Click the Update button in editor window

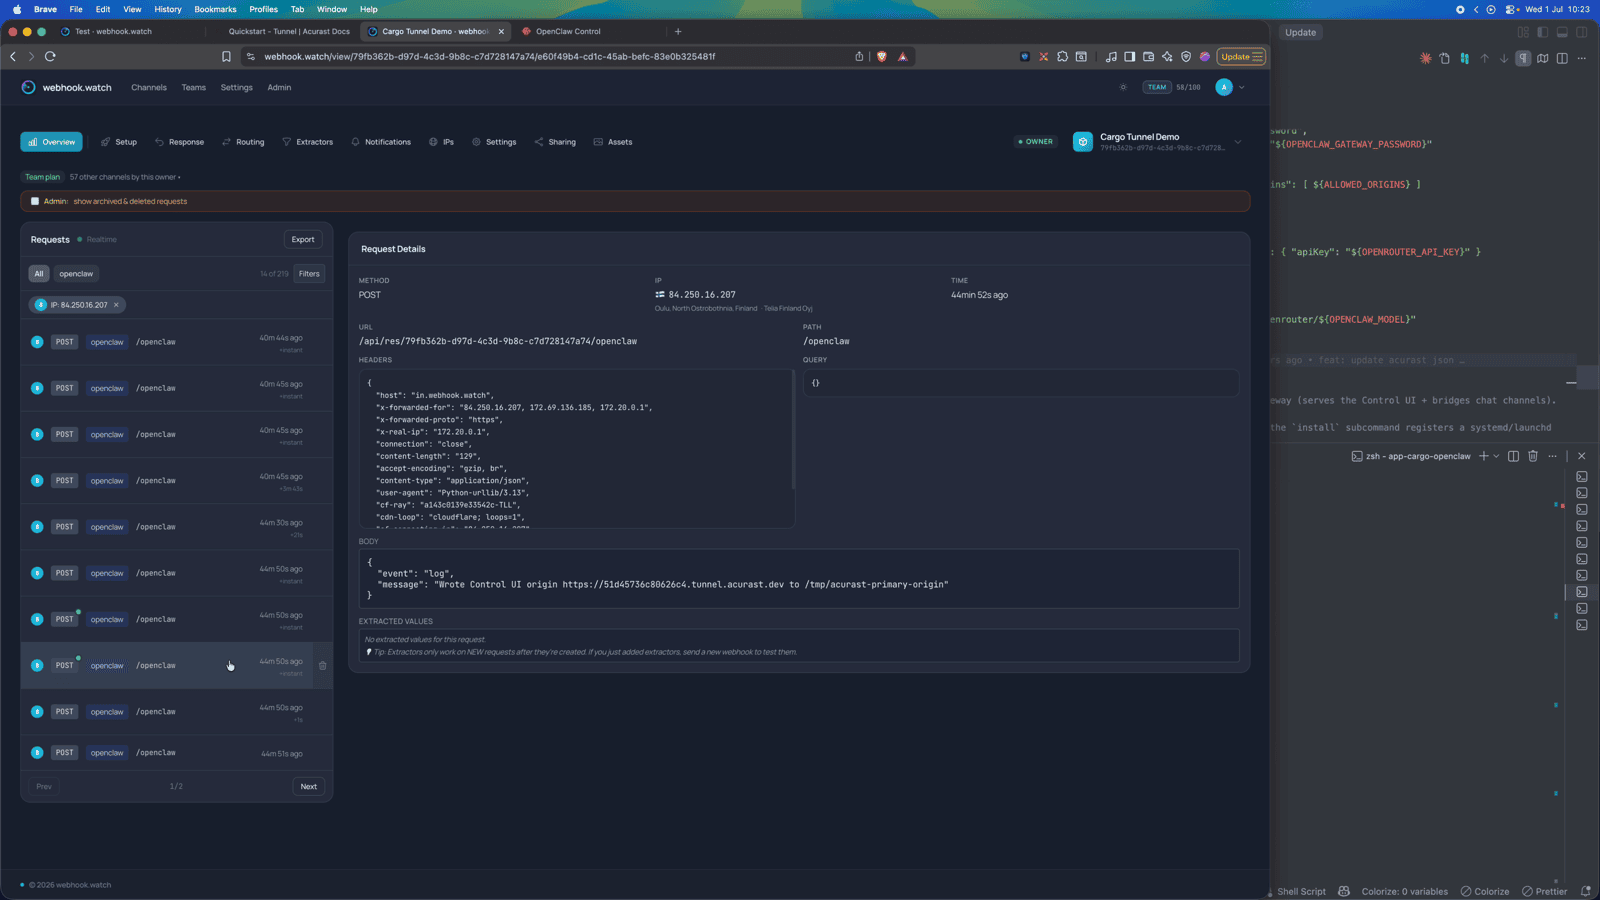pos(1301,32)
